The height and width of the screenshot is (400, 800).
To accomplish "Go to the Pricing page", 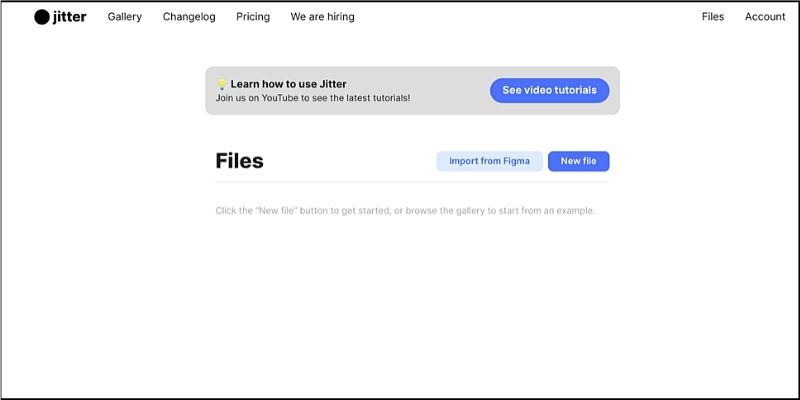I will click(x=253, y=17).
